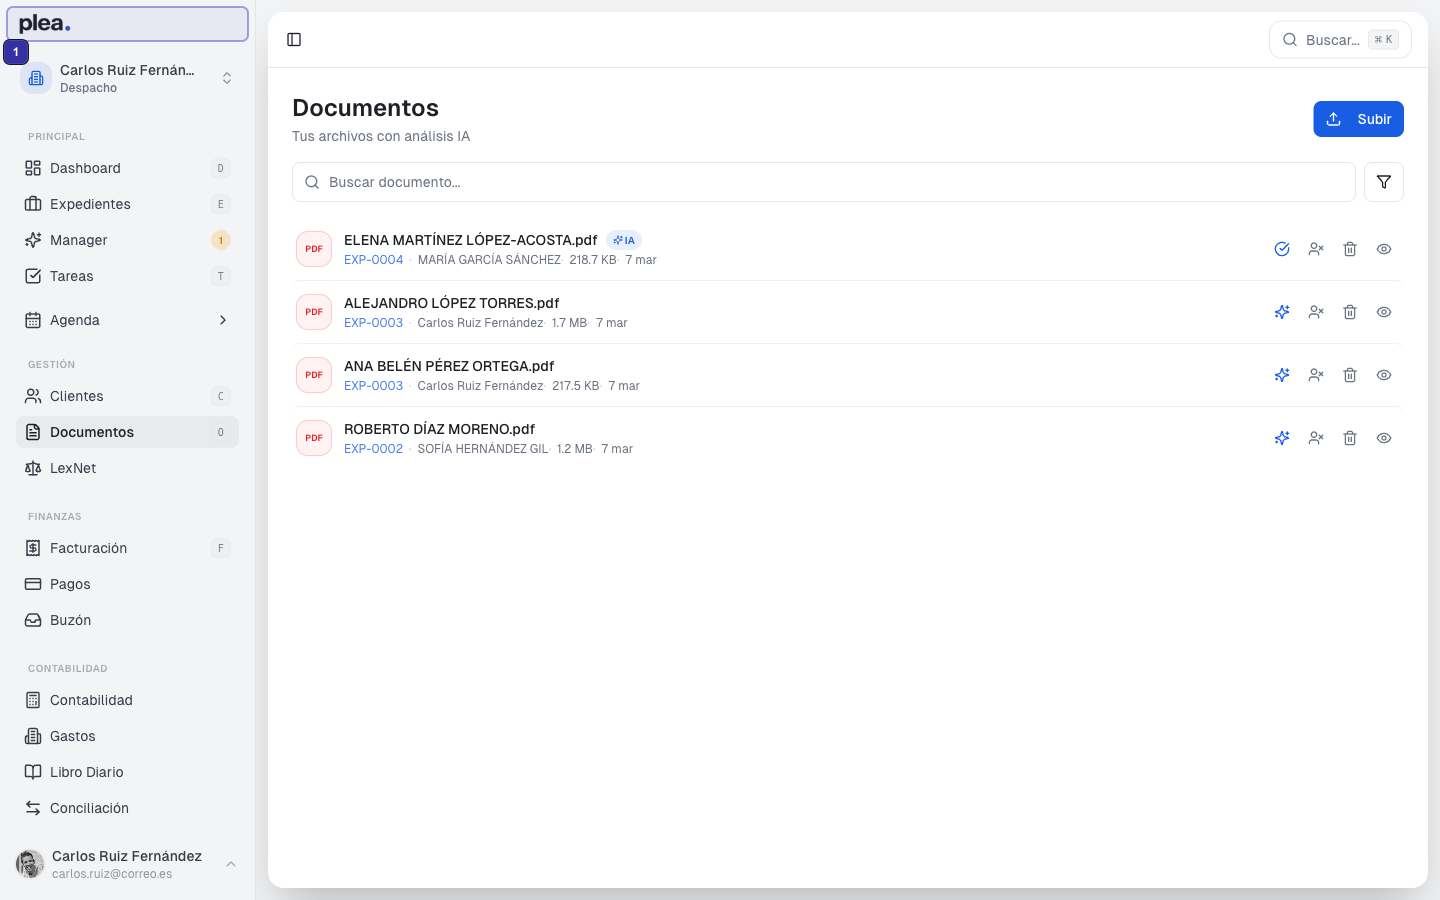Expand the Carlos Ruiz Fernández account menu
This screenshot has width=1440, height=900.
pyautogui.click(x=128, y=863)
